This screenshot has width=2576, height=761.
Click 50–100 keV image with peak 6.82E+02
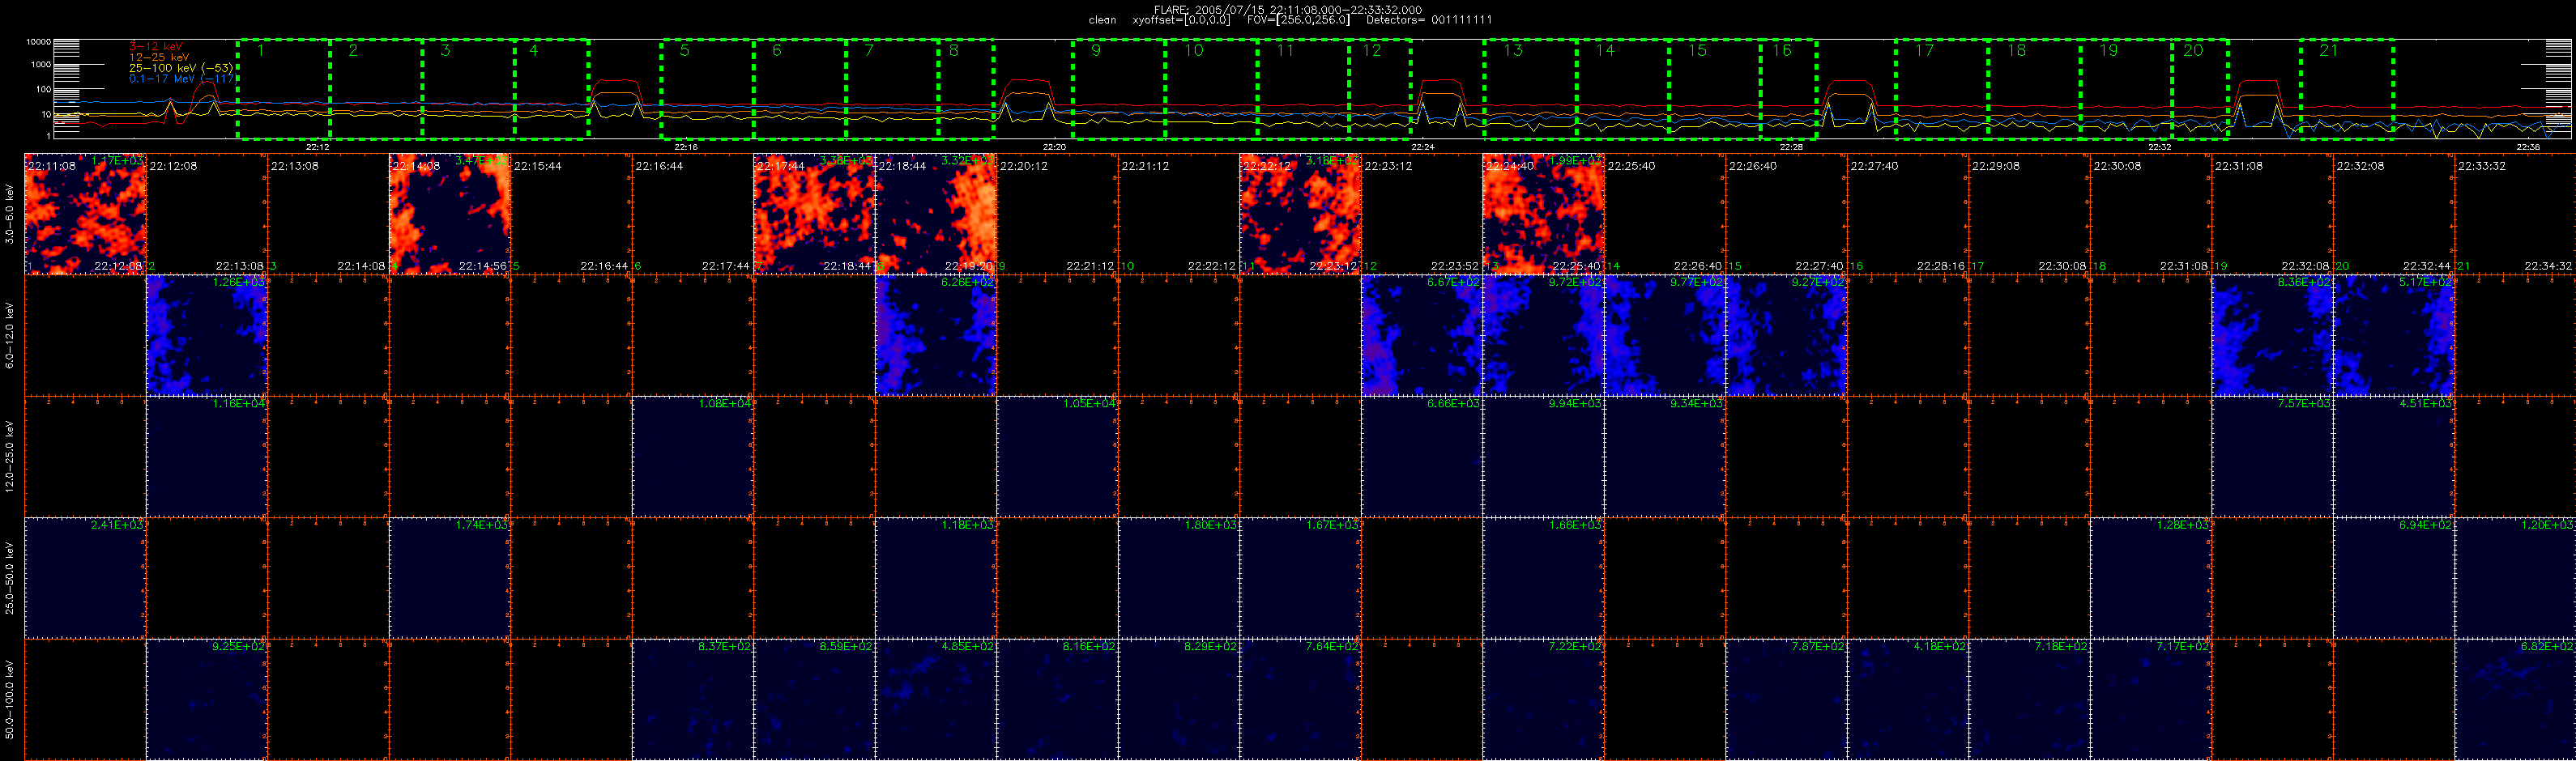[x=2515, y=700]
